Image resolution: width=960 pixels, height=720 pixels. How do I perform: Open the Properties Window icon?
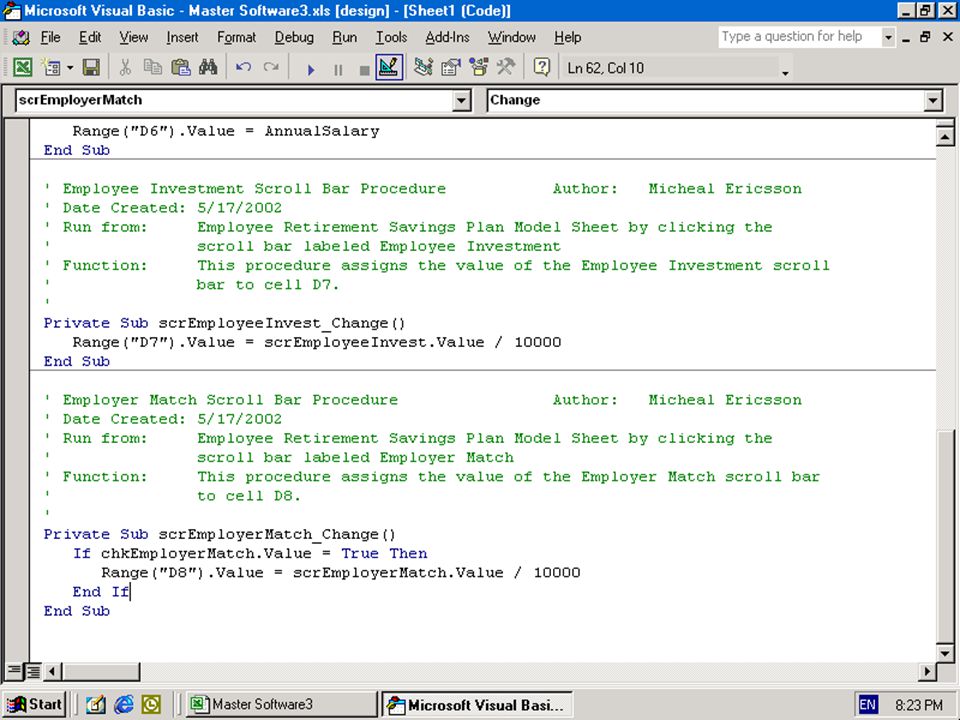(x=451, y=67)
